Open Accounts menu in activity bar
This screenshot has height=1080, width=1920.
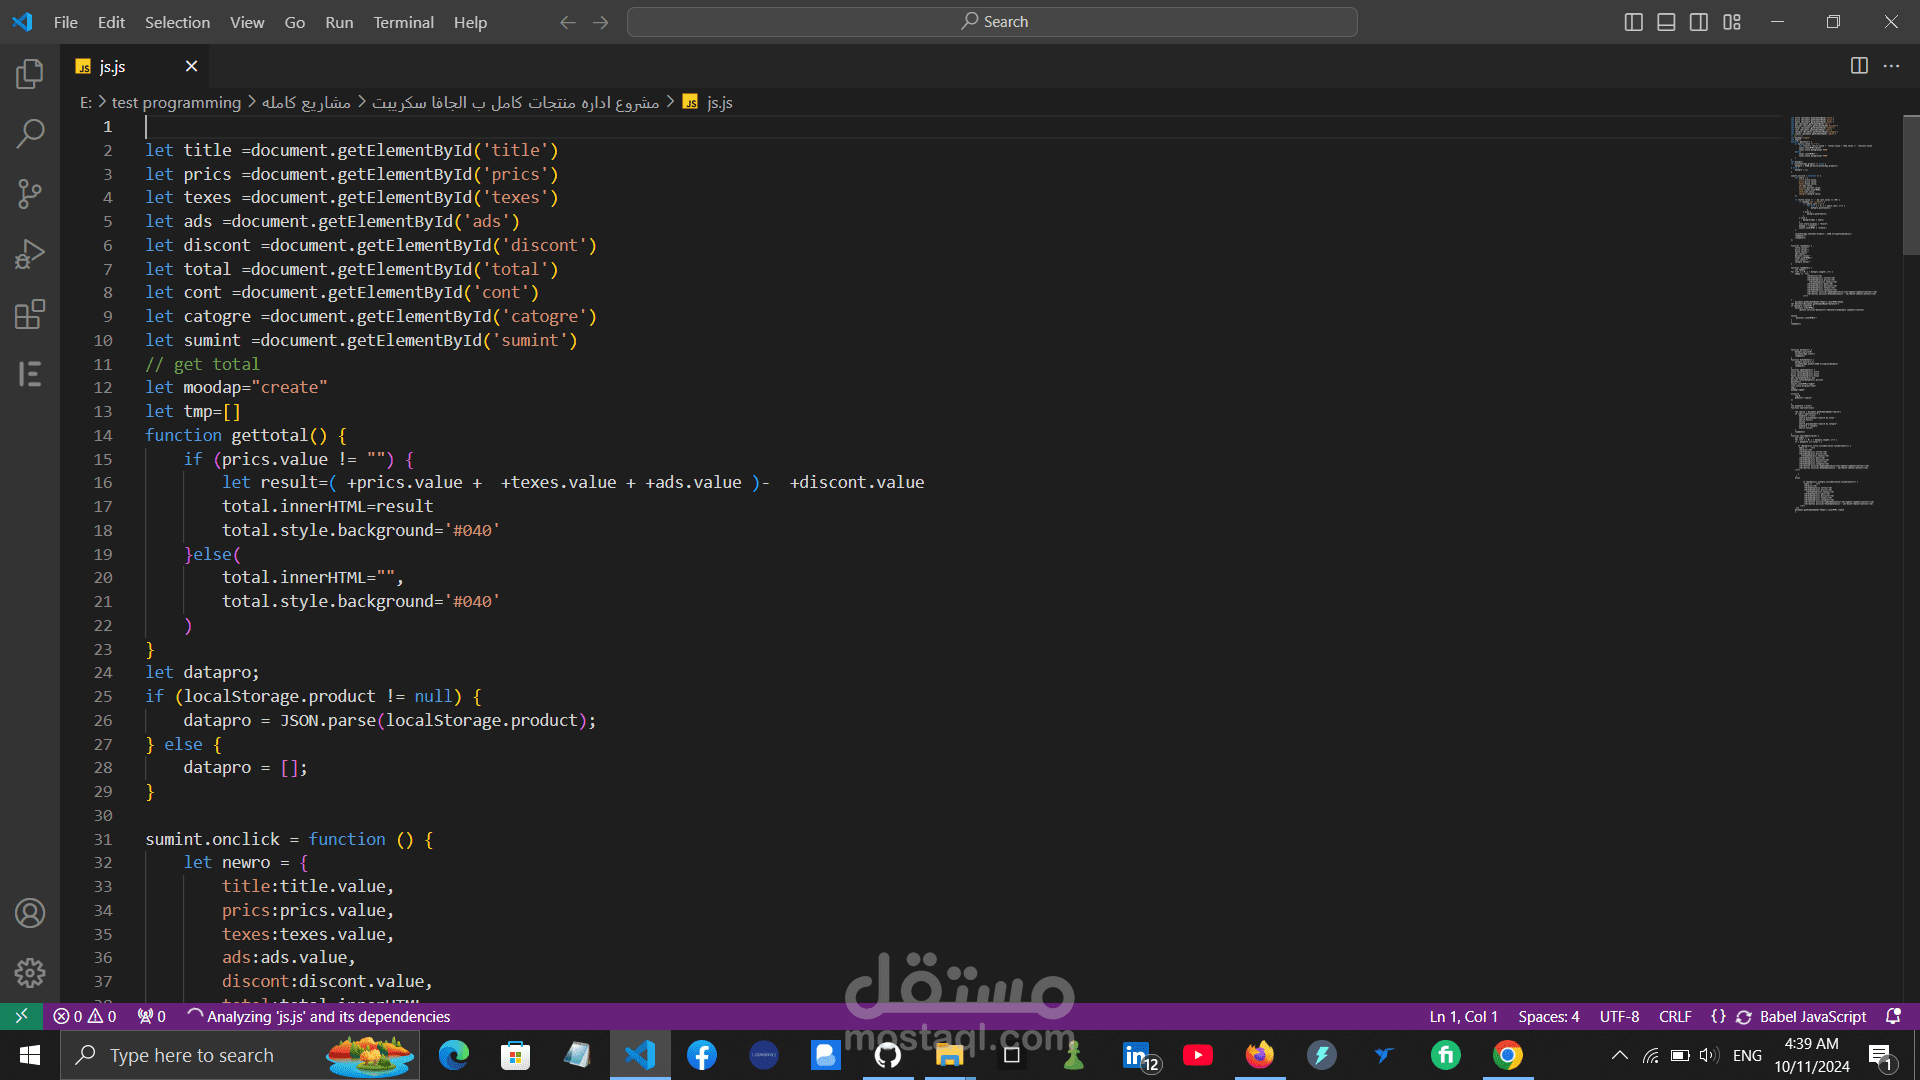[30, 913]
